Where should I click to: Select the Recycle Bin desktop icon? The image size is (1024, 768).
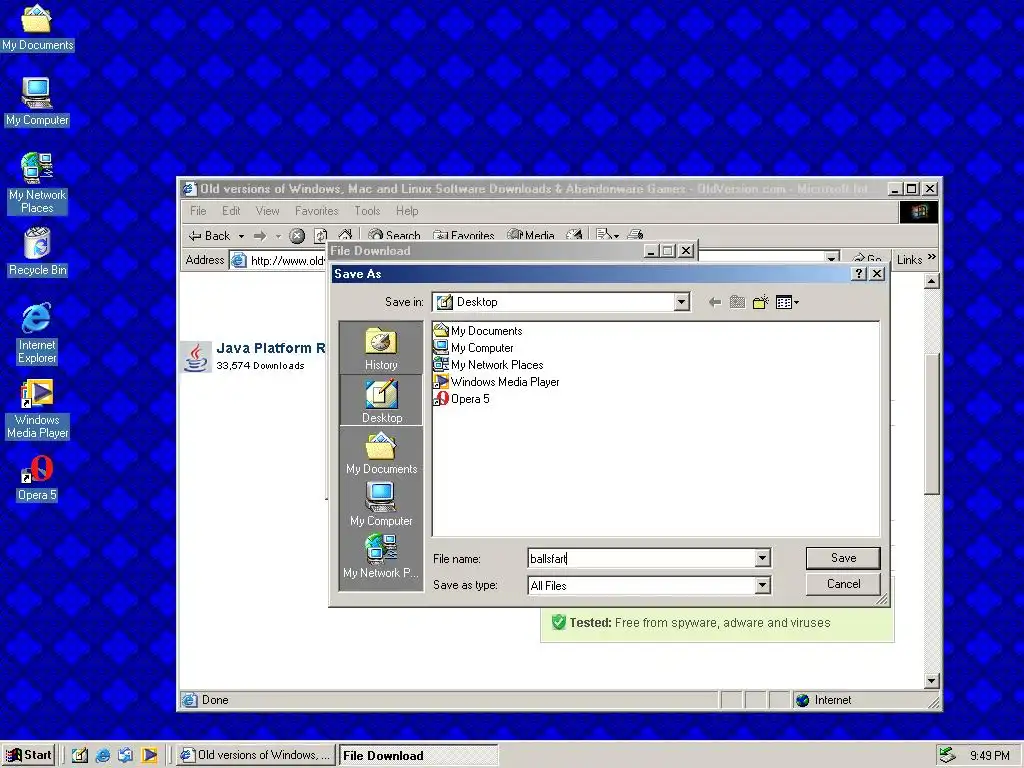click(x=37, y=252)
